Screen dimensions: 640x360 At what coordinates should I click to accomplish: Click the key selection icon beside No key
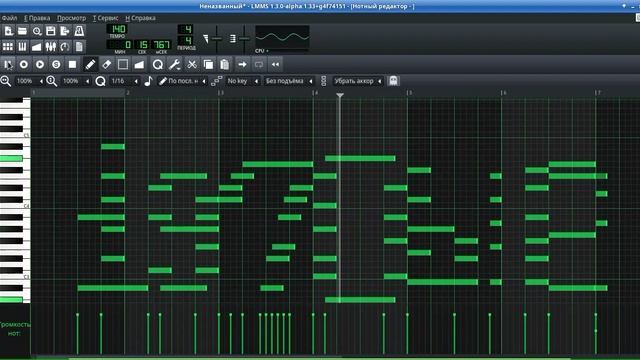217,81
